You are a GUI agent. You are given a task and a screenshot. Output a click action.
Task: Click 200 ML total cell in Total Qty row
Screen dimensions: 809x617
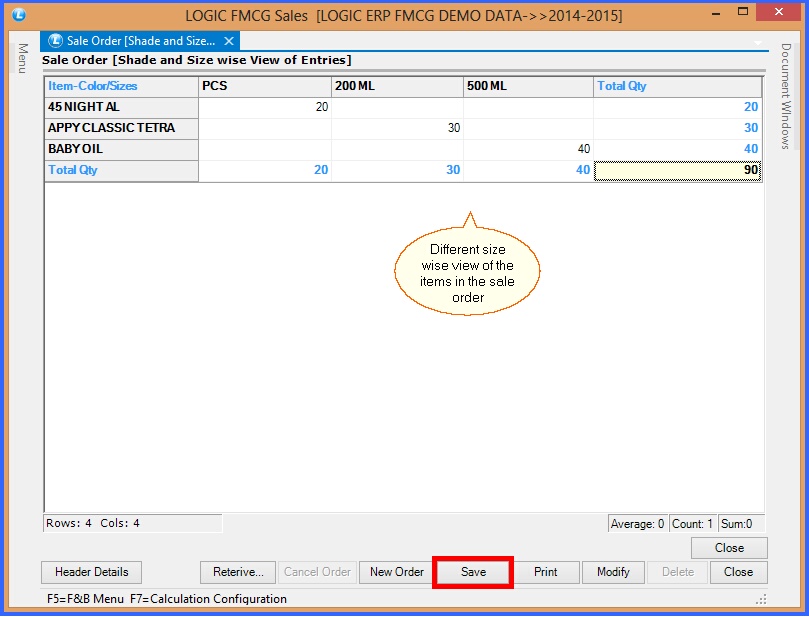(x=397, y=170)
